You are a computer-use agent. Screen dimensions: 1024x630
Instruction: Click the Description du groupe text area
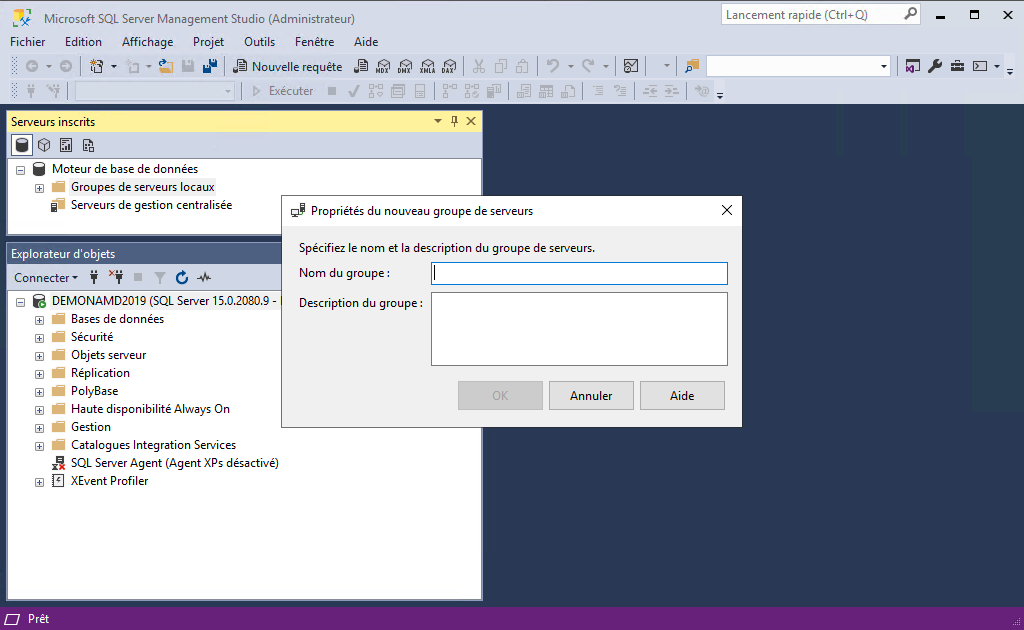[579, 329]
